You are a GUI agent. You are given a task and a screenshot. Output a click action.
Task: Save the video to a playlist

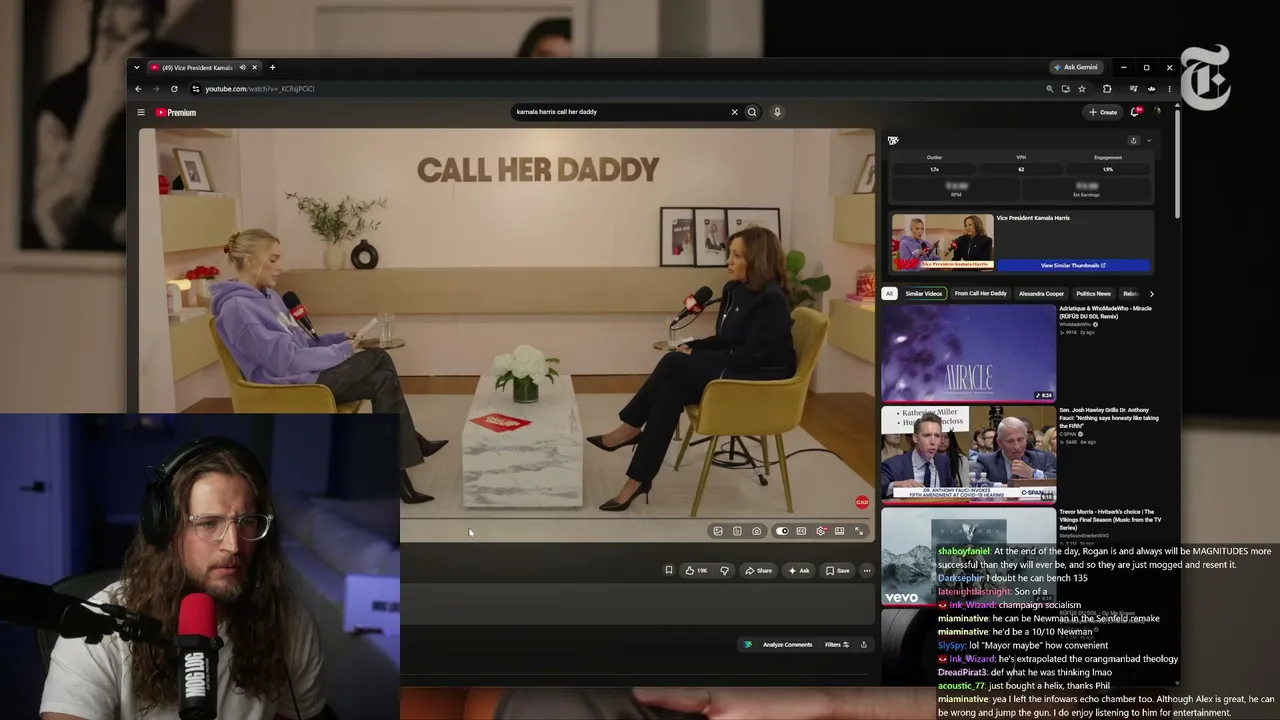pyautogui.click(x=838, y=570)
